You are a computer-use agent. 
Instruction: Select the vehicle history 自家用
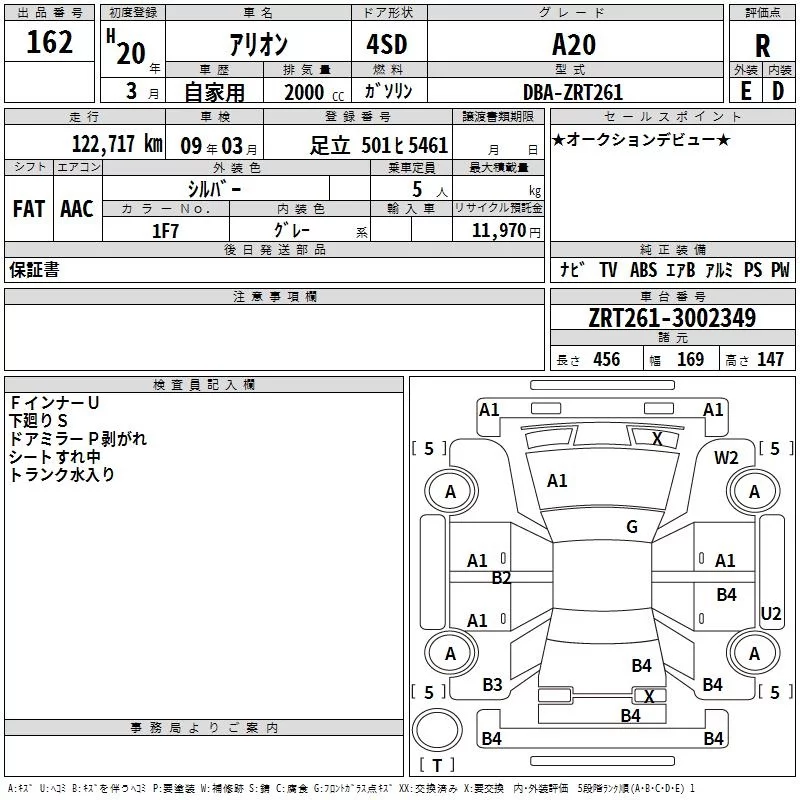(214, 92)
